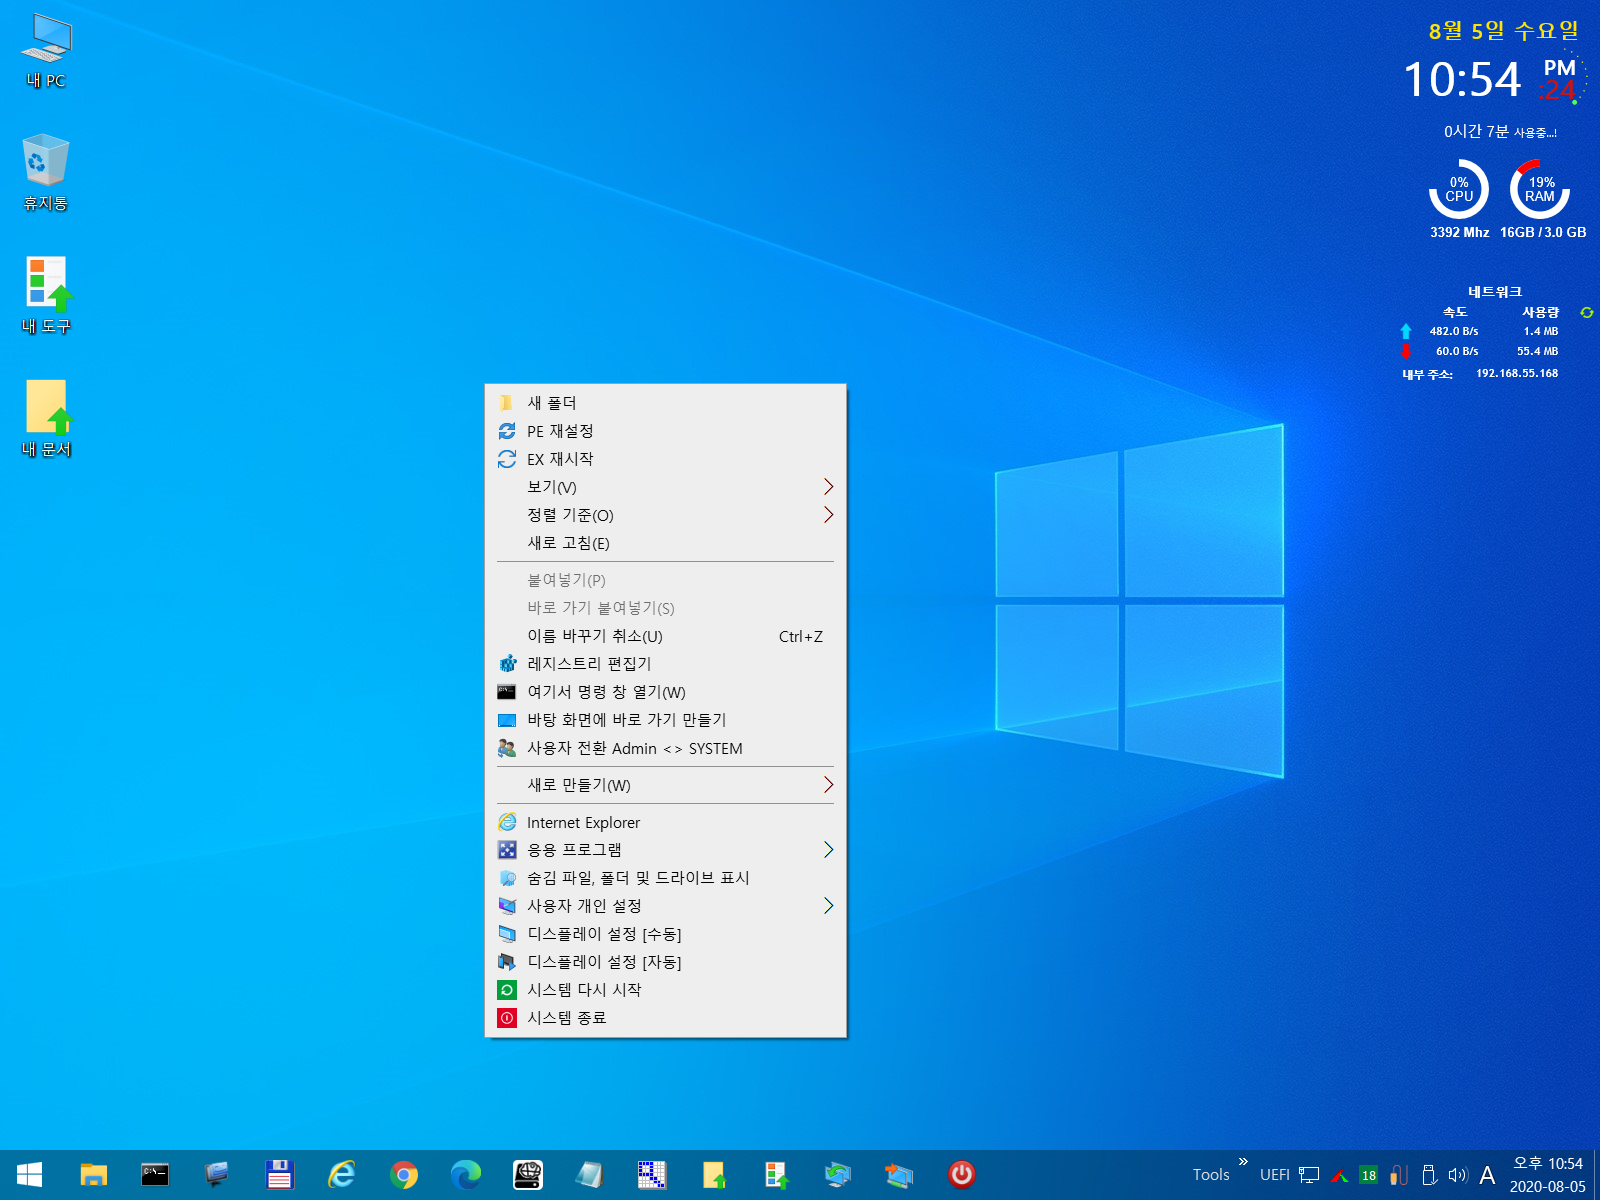Open the disk globe utility on taskbar
1600x1200 pixels.
528,1175
